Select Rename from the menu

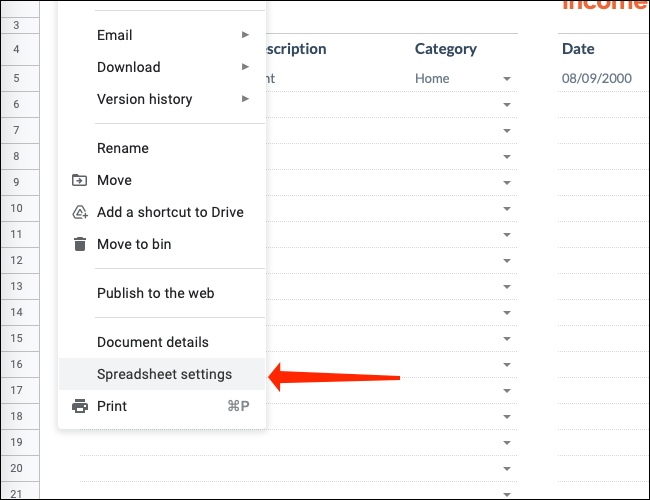123,148
